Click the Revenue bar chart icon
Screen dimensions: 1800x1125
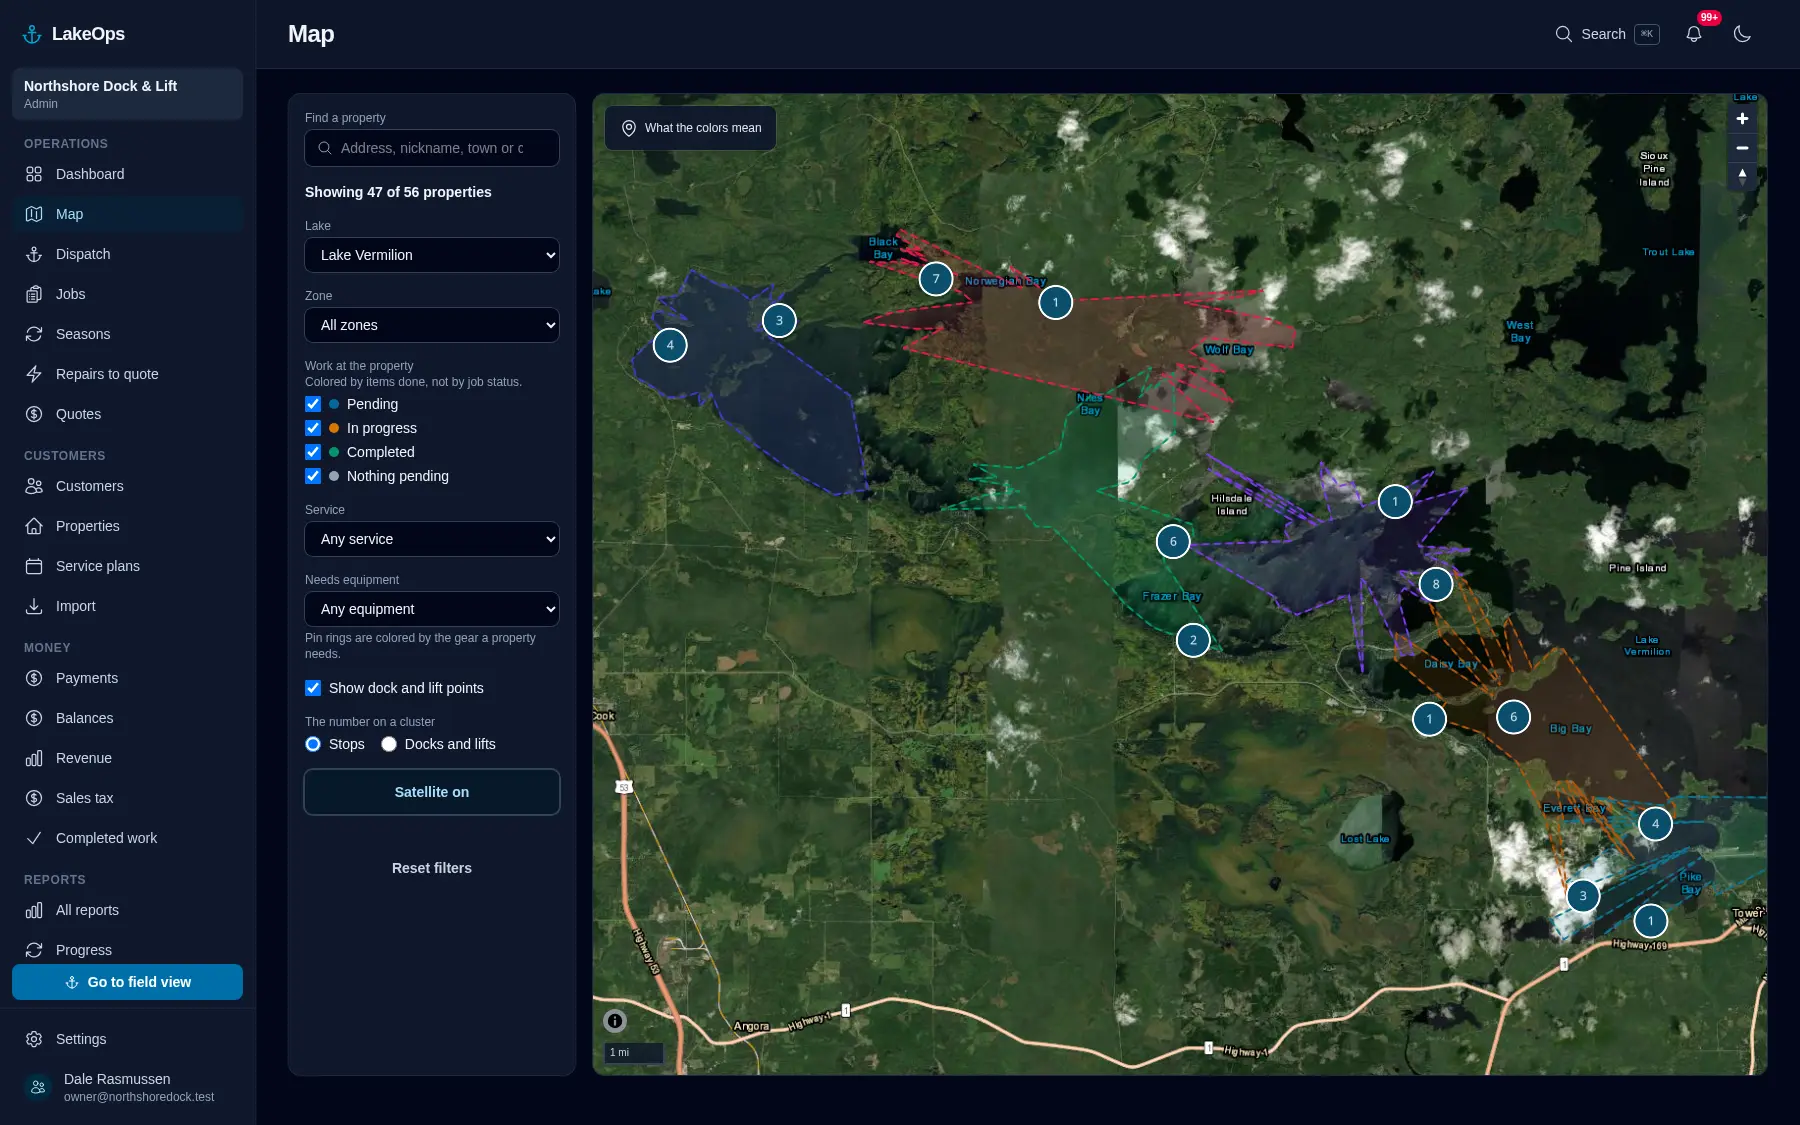click(34, 758)
